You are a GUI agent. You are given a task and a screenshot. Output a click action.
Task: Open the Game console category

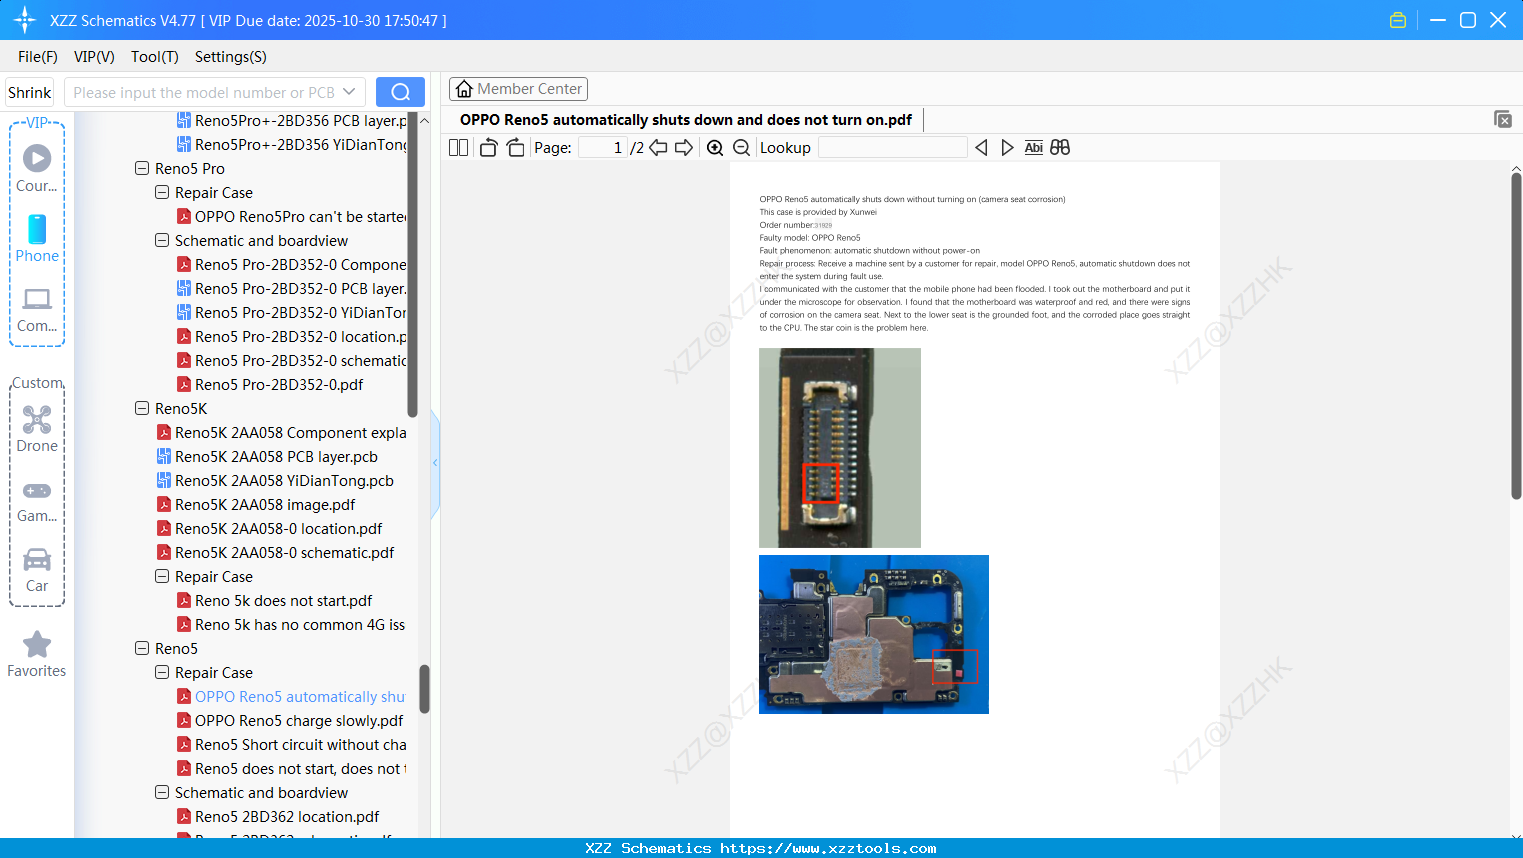point(37,500)
